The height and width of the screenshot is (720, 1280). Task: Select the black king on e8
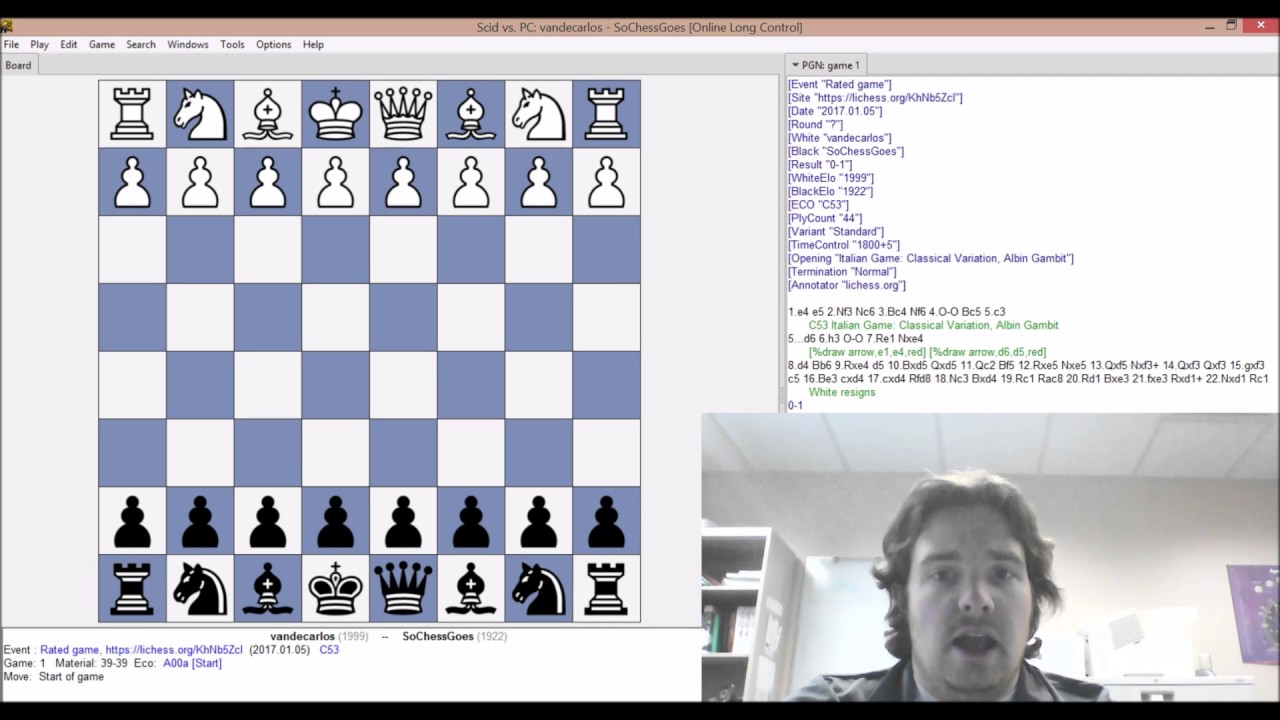[335, 588]
